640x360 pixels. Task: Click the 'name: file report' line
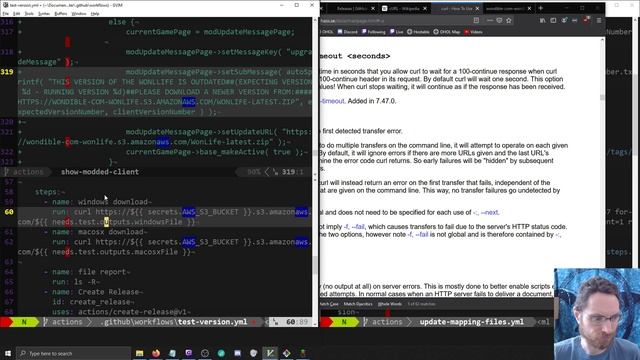click(87, 272)
